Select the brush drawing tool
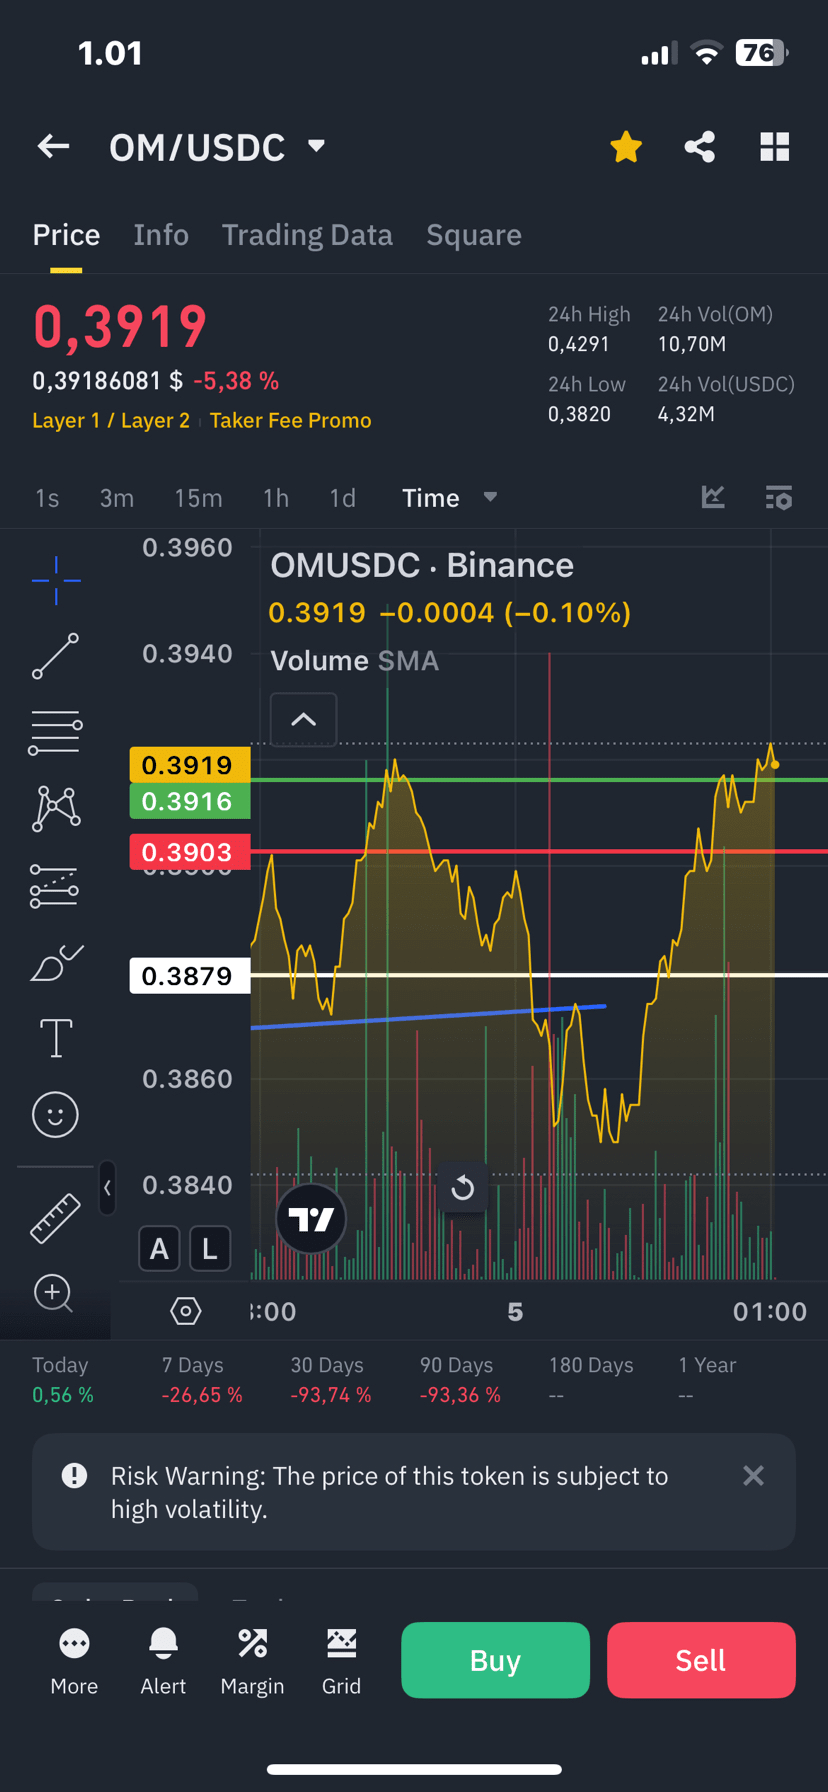This screenshot has width=828, height=1792. 56,963
